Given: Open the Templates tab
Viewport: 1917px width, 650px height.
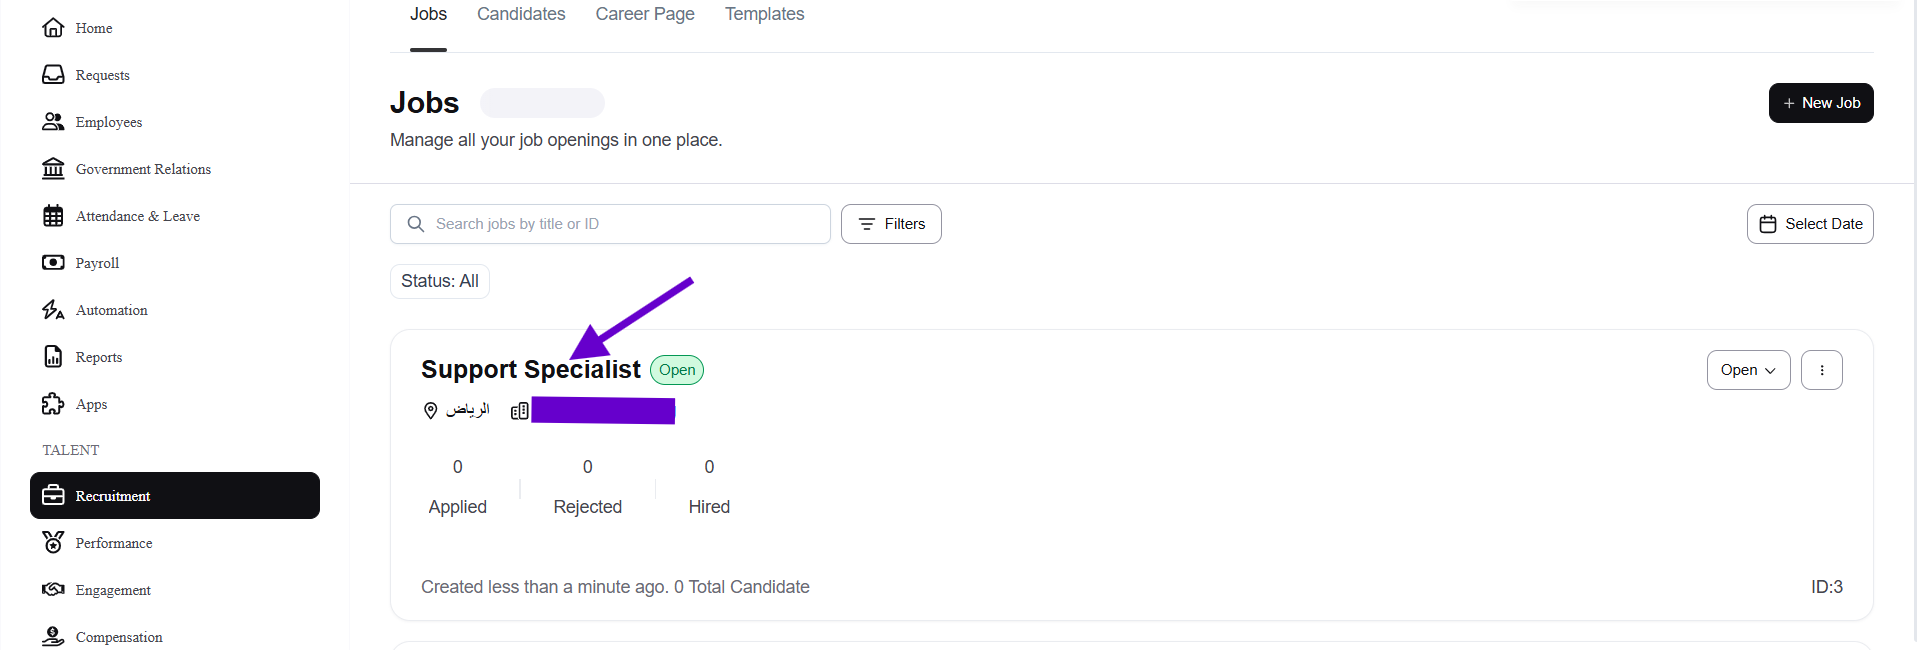Looking at the screenshot, I should tap(764, 14).
